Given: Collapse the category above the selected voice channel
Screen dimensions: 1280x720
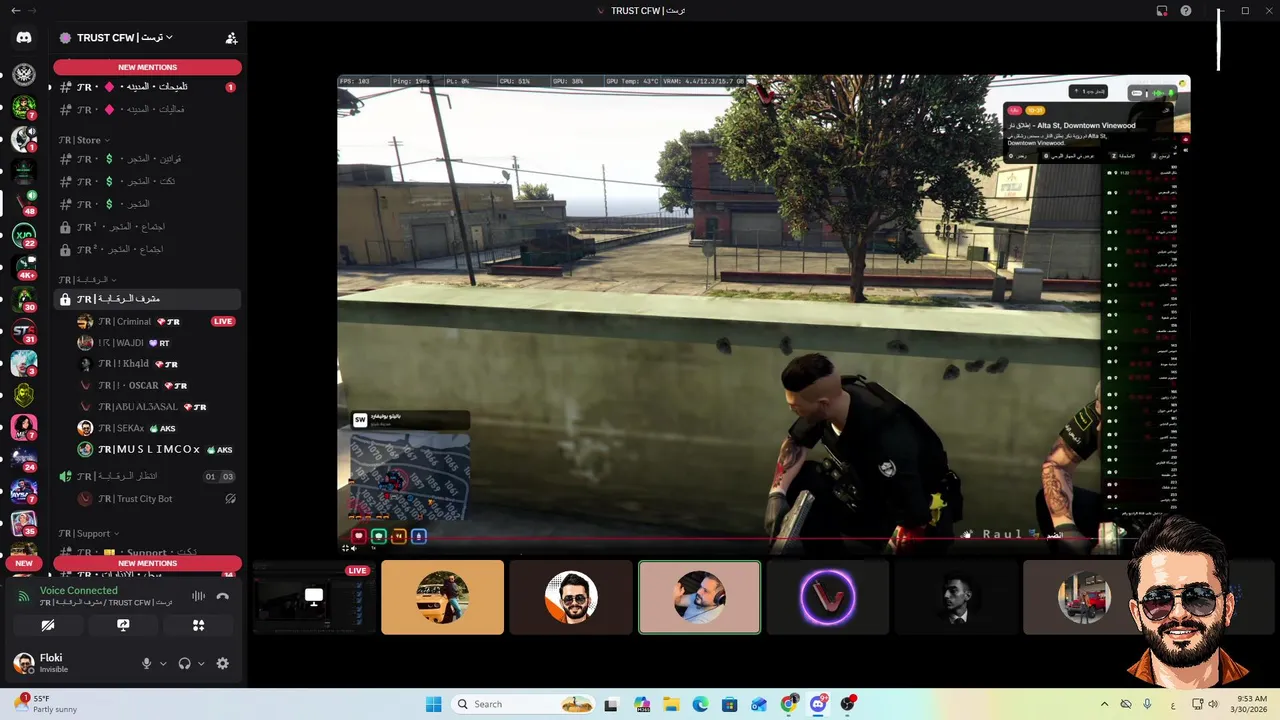Looking at the screenshot, I should coord(87,280).
